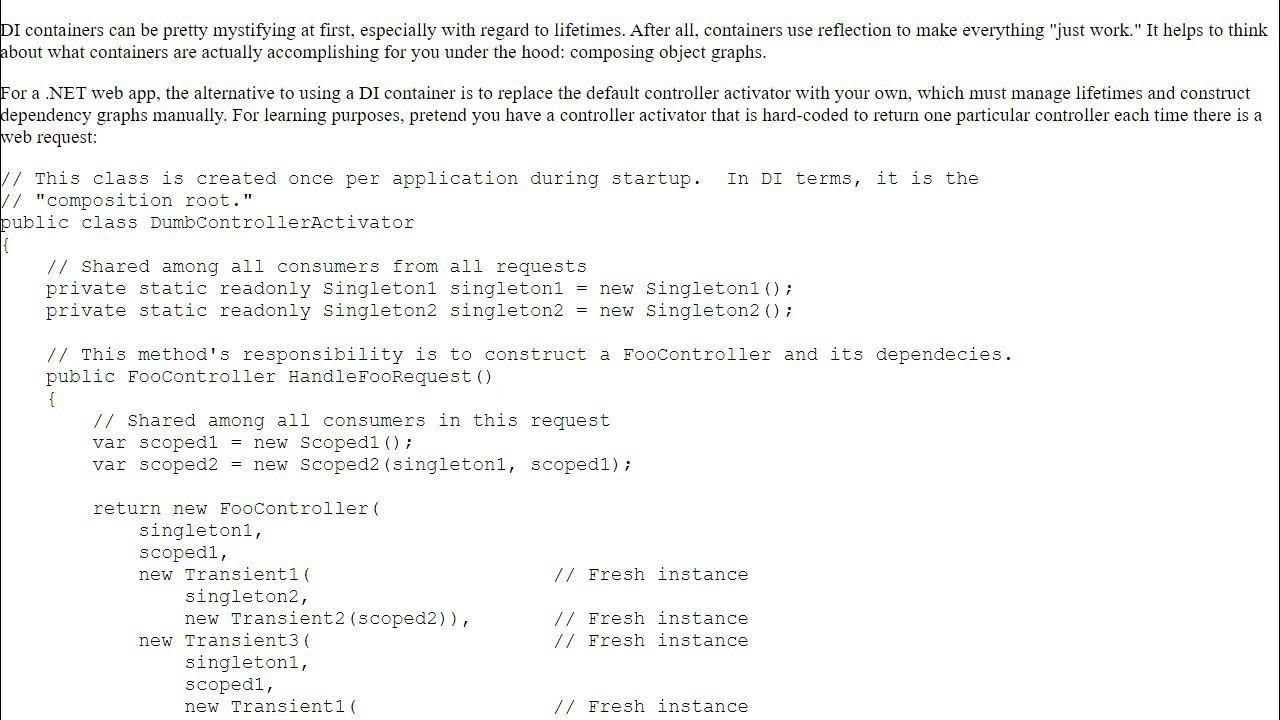Click the "// Fresh instance" comment beside Transient3
The image size is (1280, 720).
point(651,640)
